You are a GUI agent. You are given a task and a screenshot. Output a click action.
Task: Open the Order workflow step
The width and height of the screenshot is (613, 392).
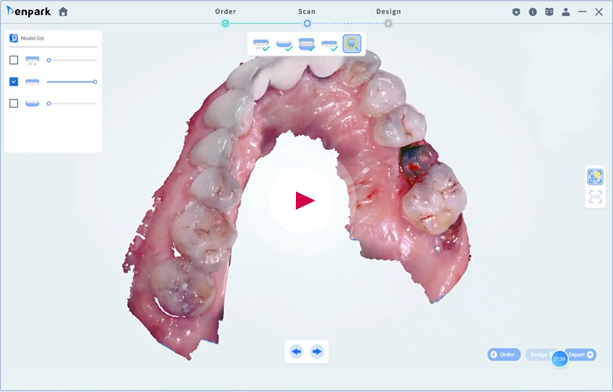[x=226, y=23]
